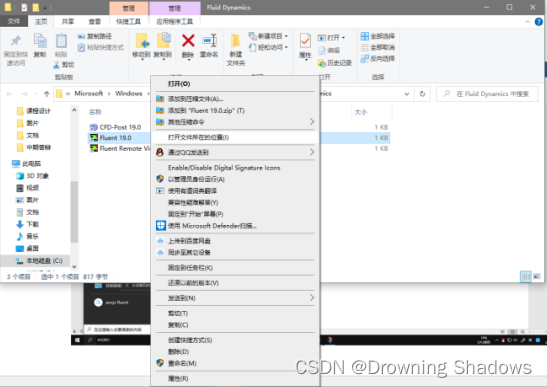Expand the Open button dropdown in the ribbon
This screenshot has height=387, width=547.
343,38
